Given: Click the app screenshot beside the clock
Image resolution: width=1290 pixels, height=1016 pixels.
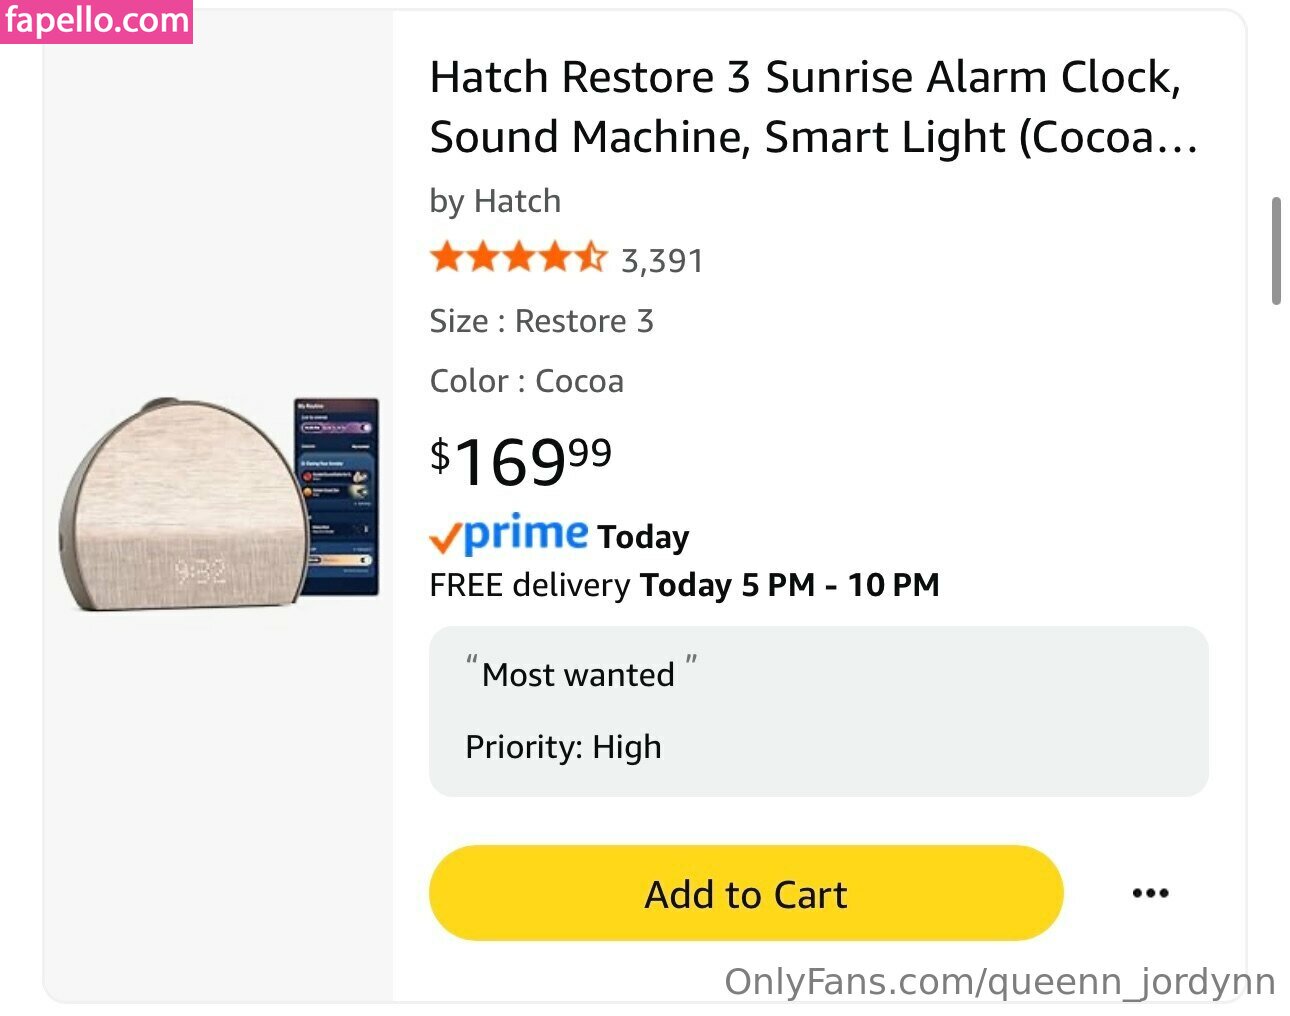Looking at the screenshot, I should 337,497.
